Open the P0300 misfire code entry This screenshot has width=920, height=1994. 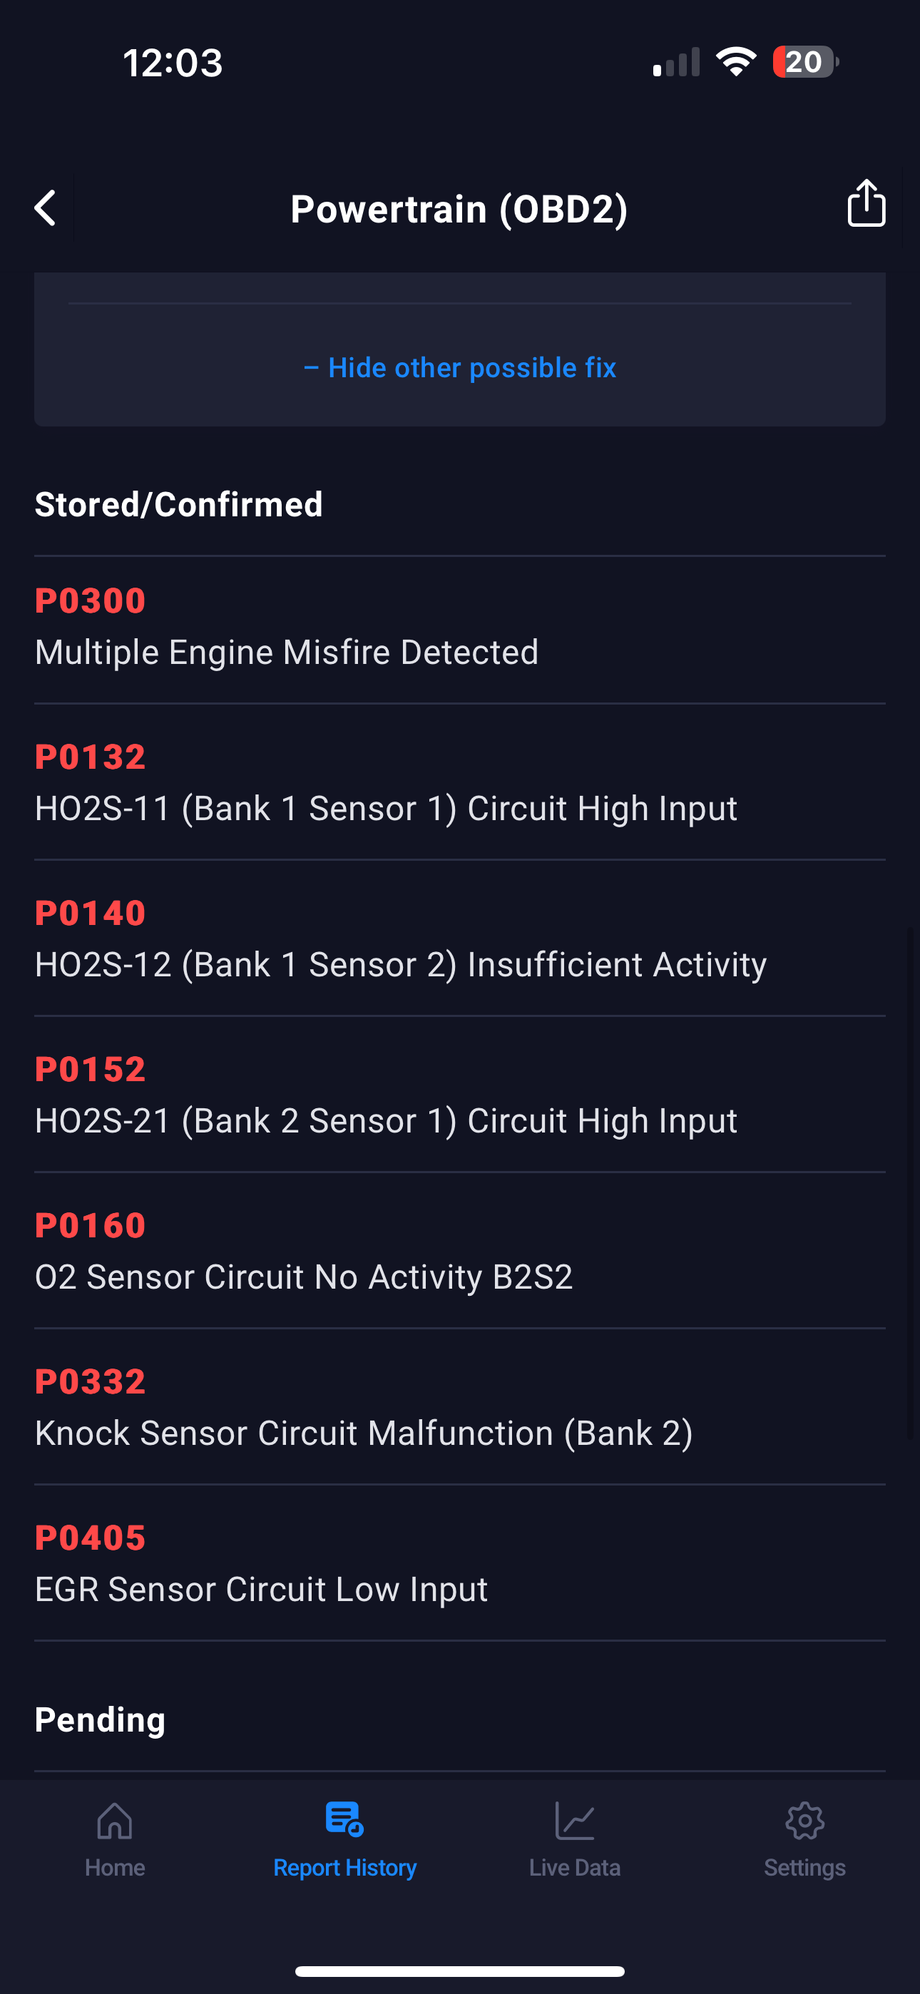coord(287,628)
